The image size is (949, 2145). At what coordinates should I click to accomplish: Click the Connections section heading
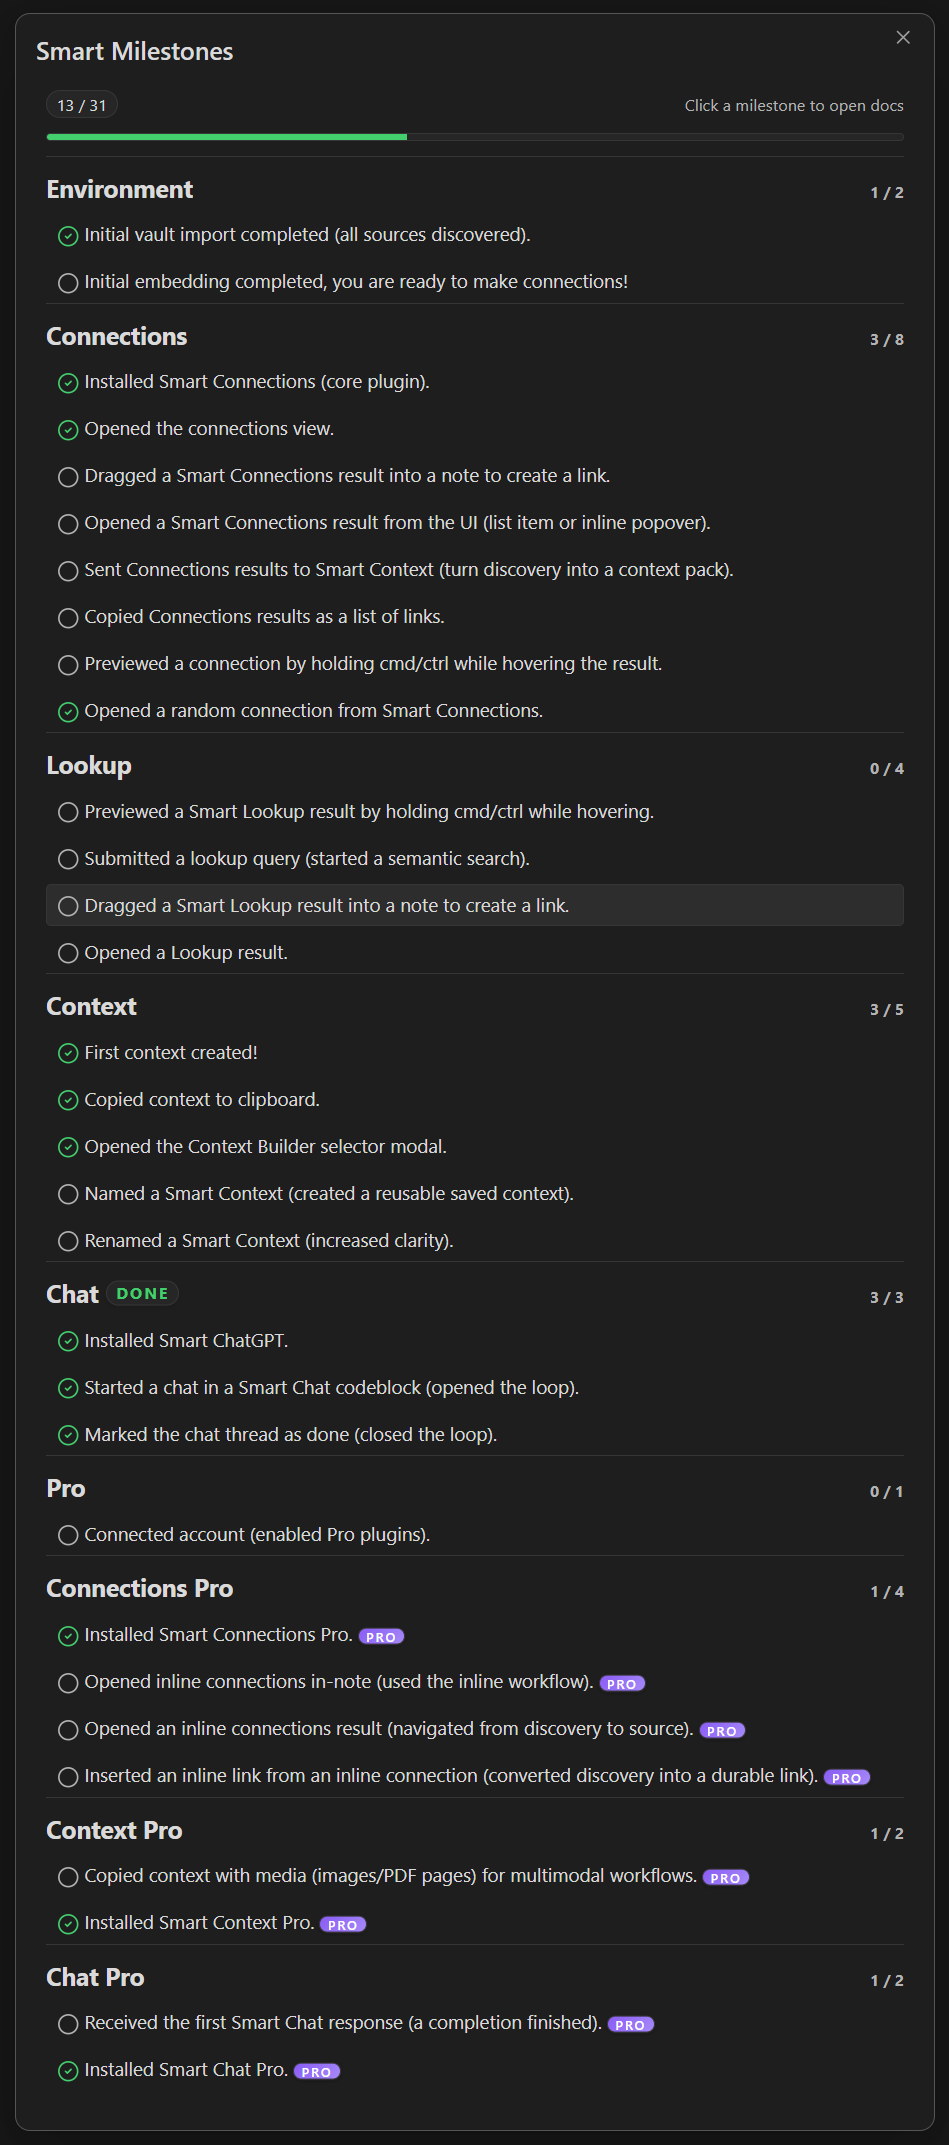tap(117, 337)
